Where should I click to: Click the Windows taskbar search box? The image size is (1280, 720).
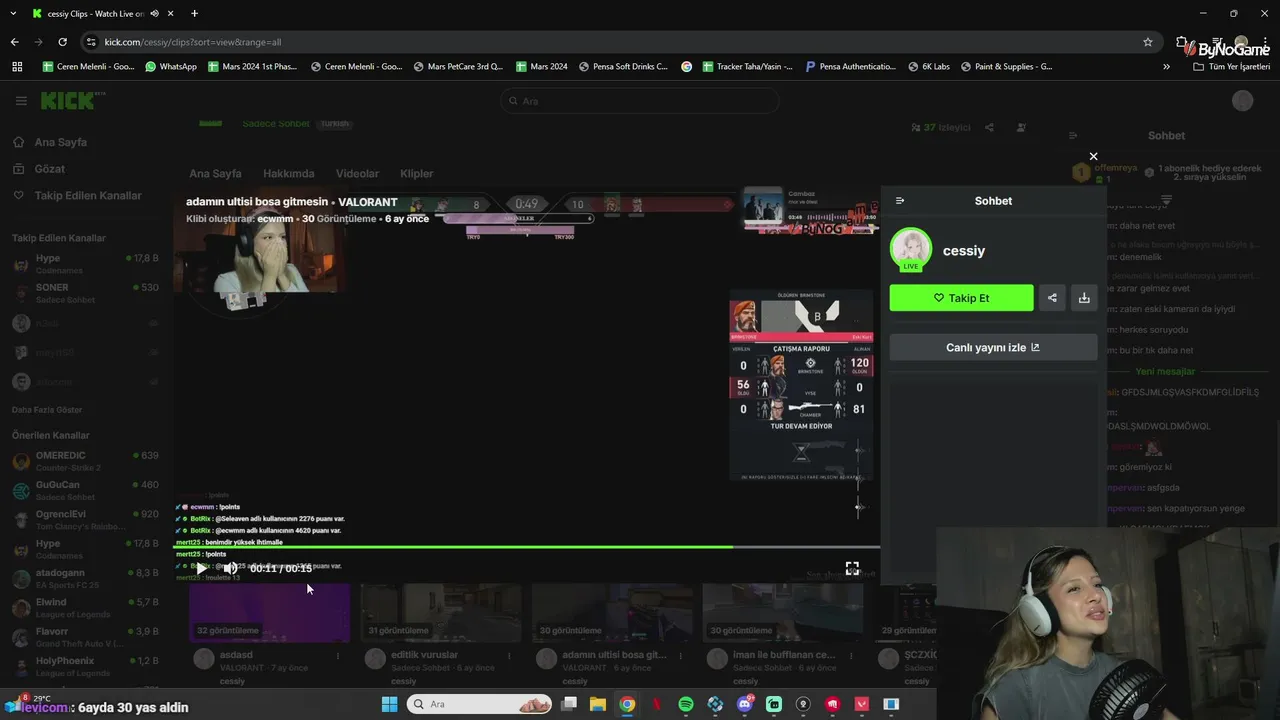click(481, 704)
